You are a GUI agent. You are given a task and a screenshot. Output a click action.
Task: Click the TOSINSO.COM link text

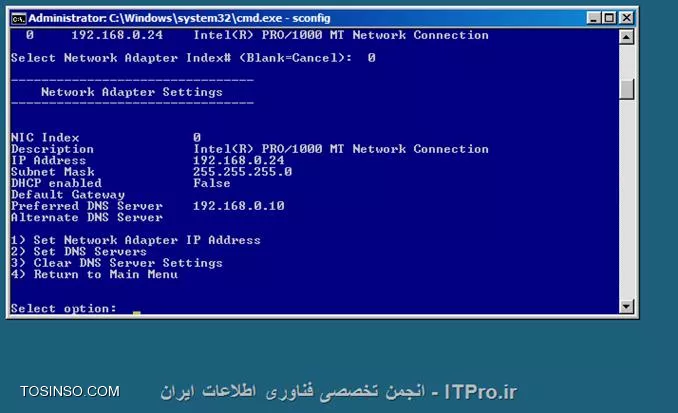70,391
